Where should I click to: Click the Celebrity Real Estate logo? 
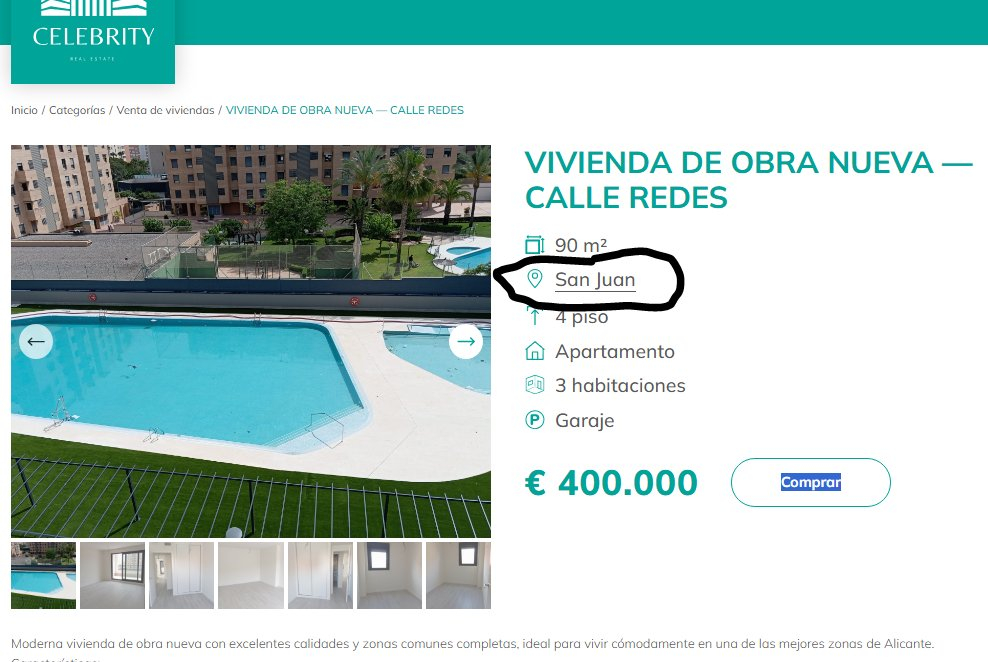(x=93, y=39)
